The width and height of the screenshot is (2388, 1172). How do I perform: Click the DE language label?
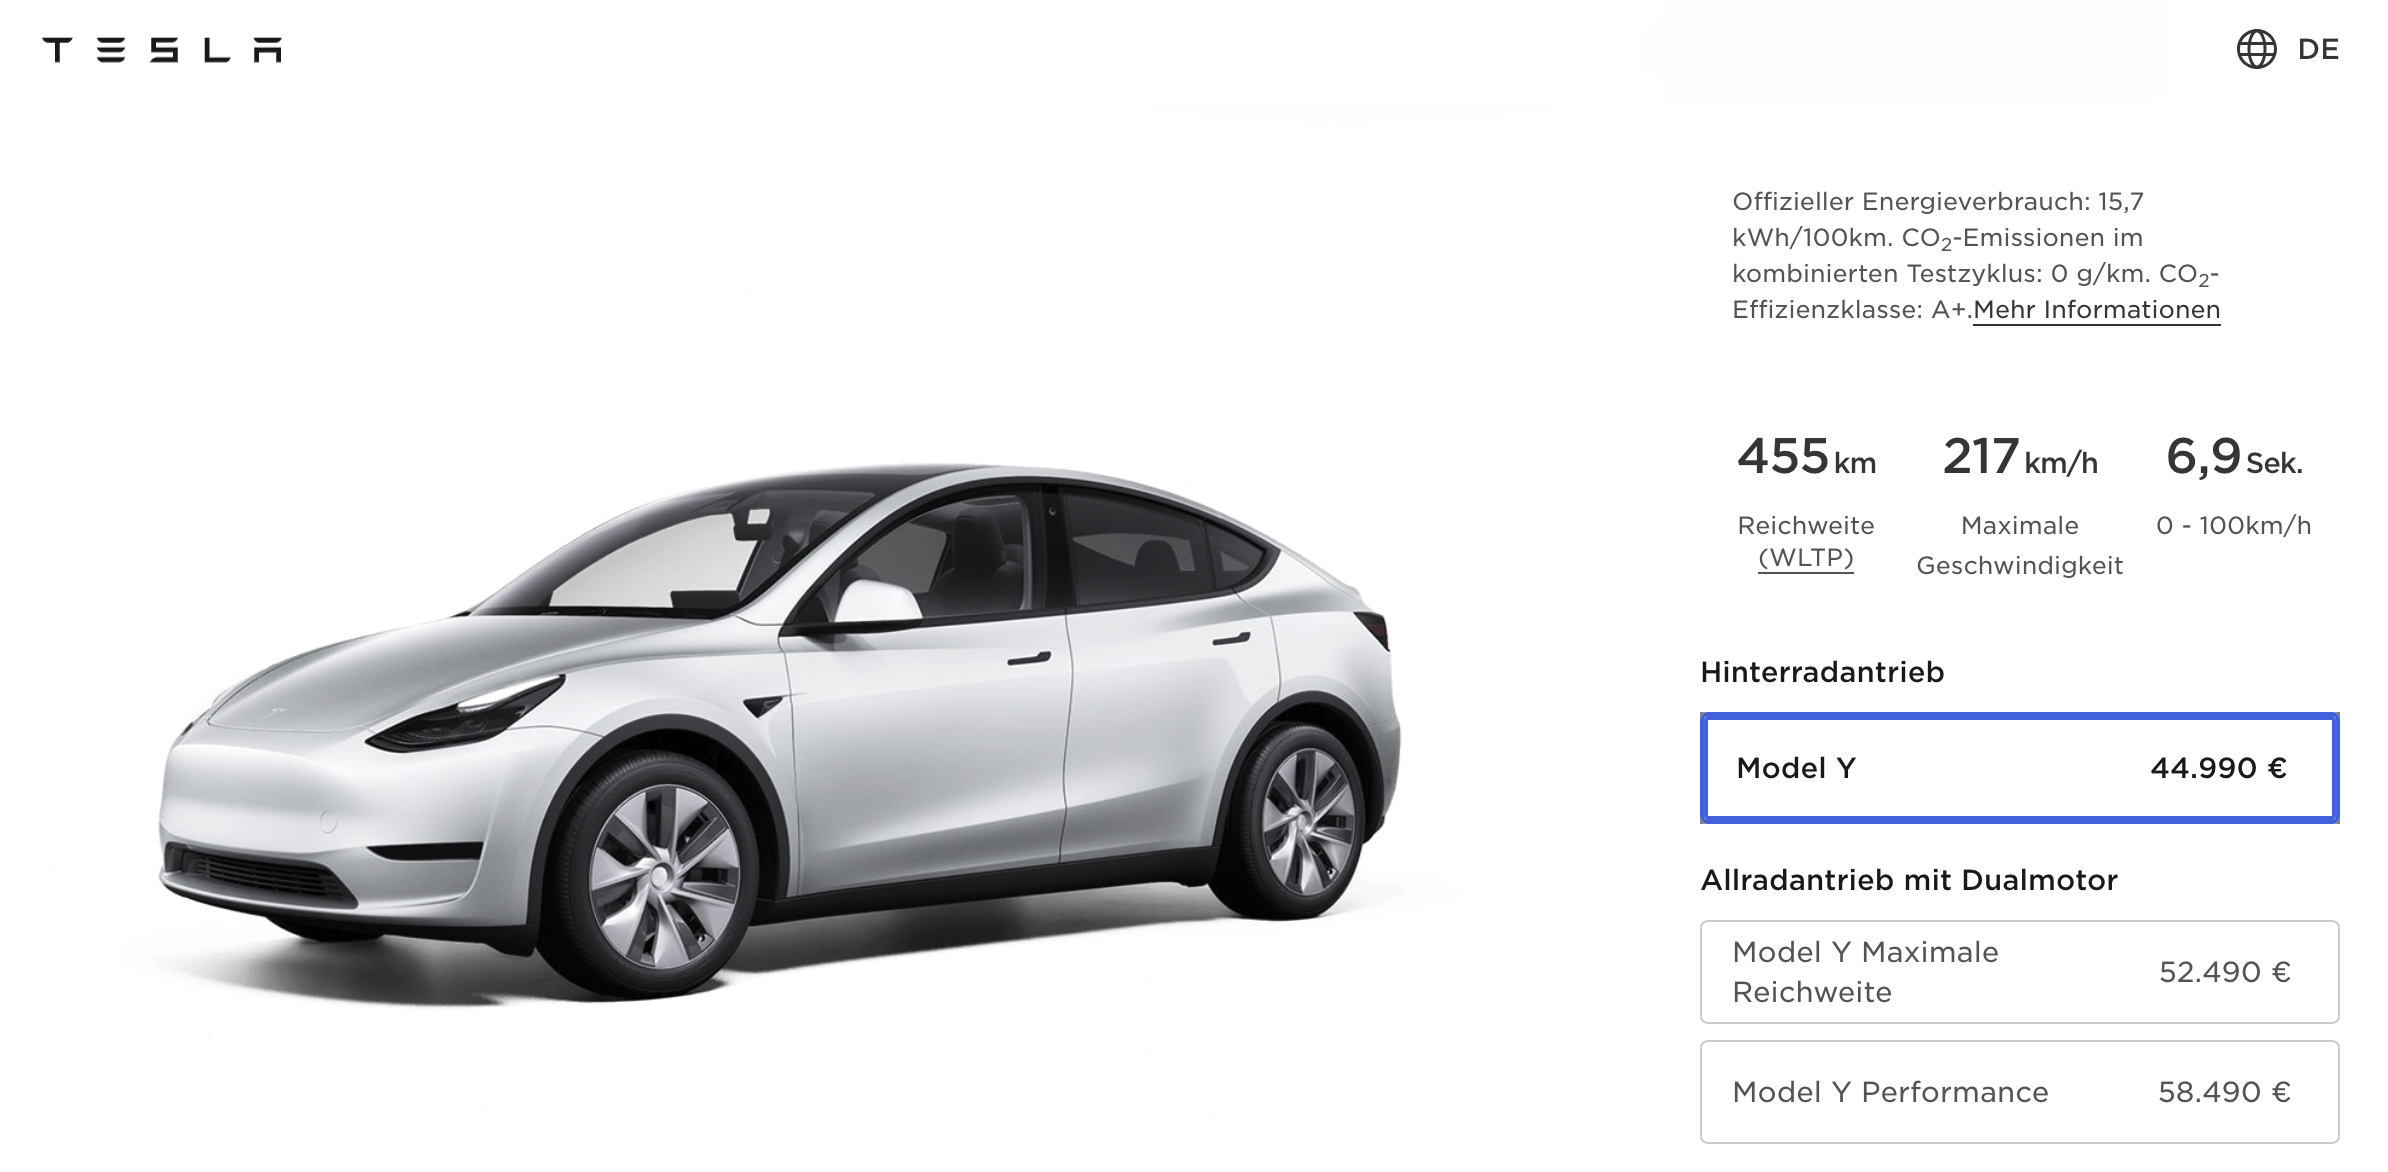pos(2318,50)
